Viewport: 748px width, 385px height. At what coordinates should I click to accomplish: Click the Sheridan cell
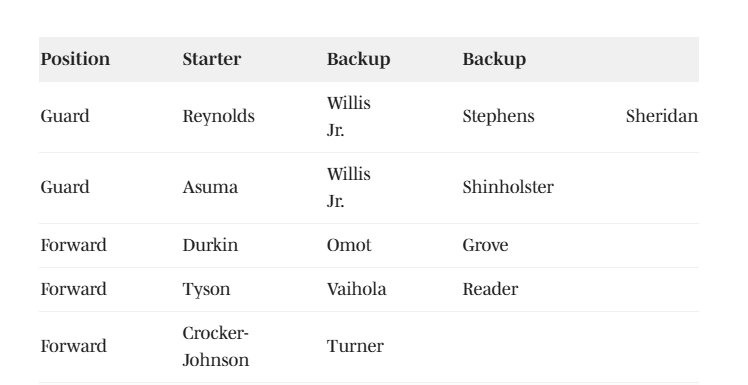662,116
